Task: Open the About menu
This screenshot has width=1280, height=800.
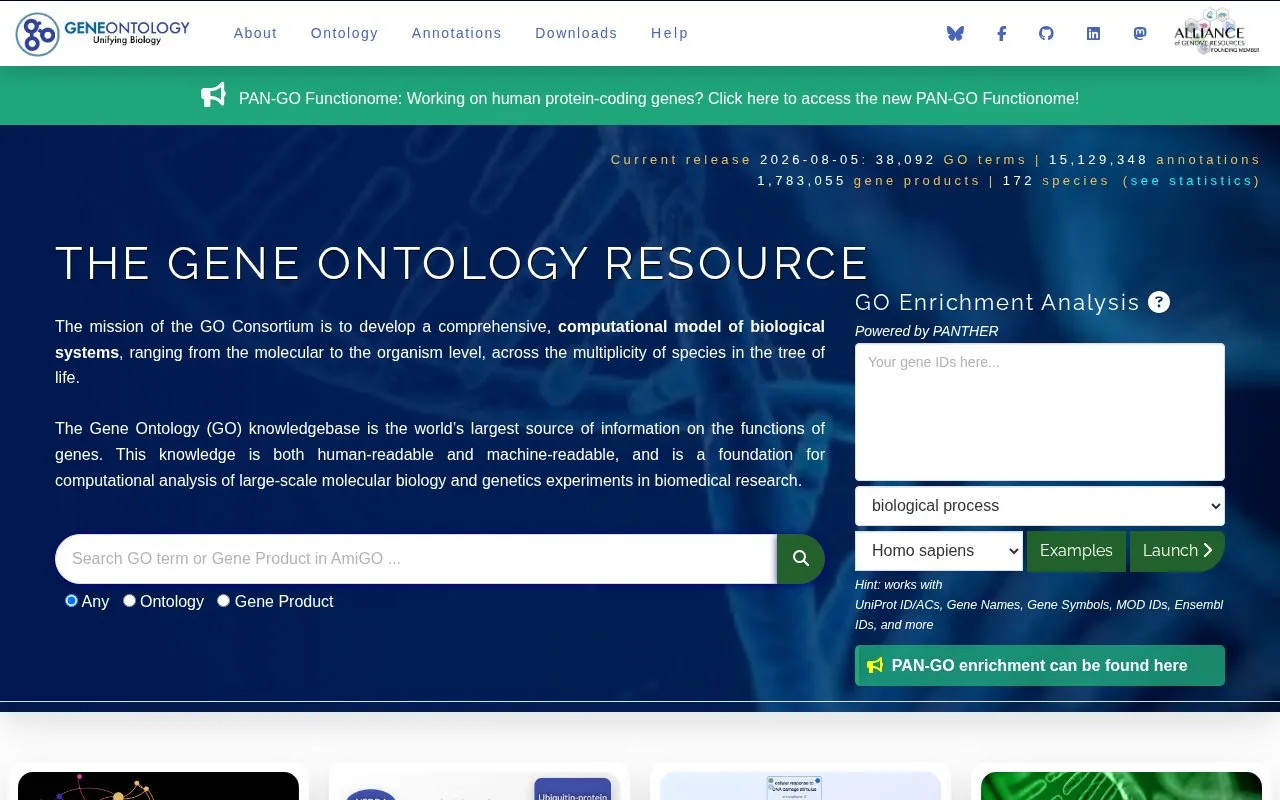Action: 255,33
